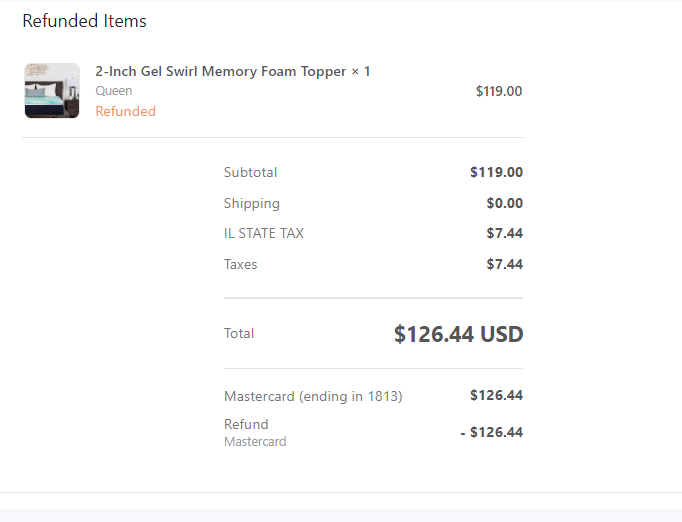Image resolution: width=682 pixels, height=522 pixels.
Task: Click the refund amount - $126.44
Action: (x=491, y=432)
